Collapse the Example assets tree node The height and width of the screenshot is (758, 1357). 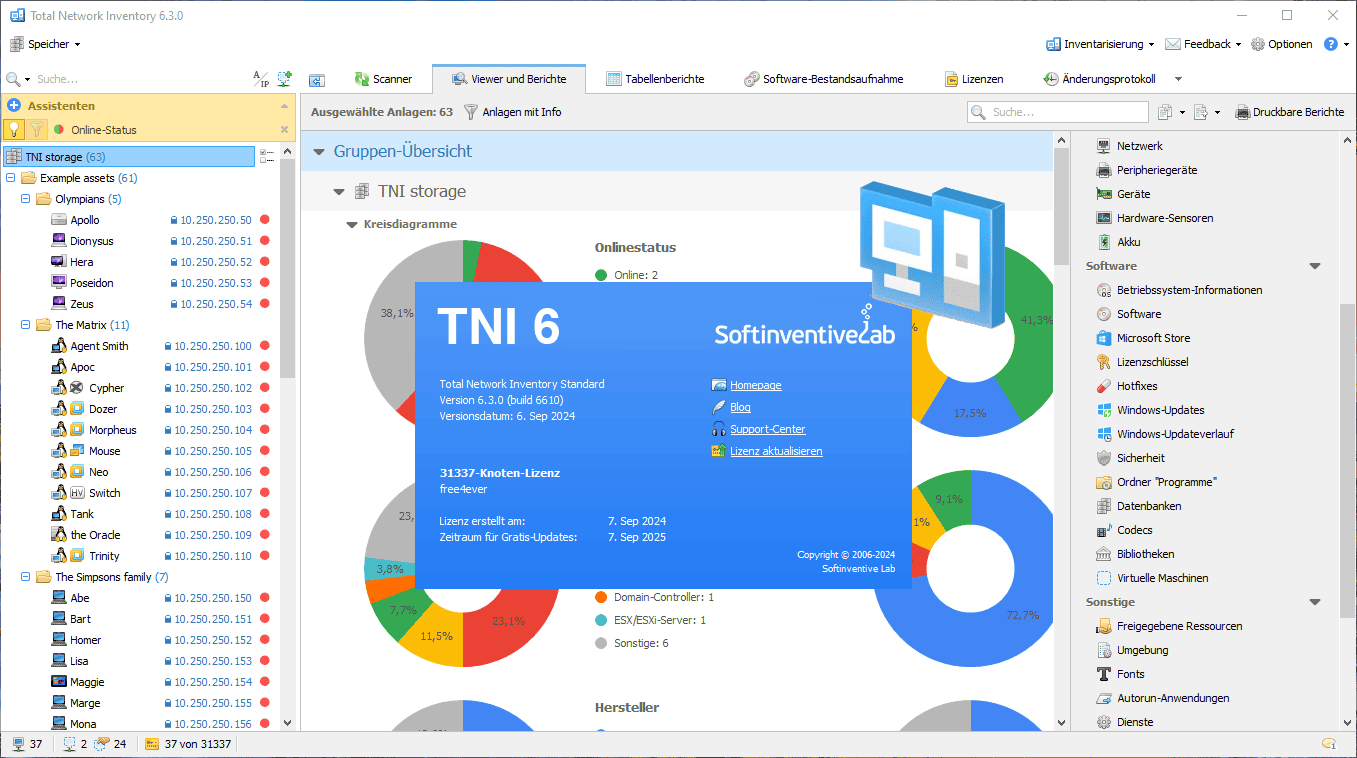click(x=10, y=178)
